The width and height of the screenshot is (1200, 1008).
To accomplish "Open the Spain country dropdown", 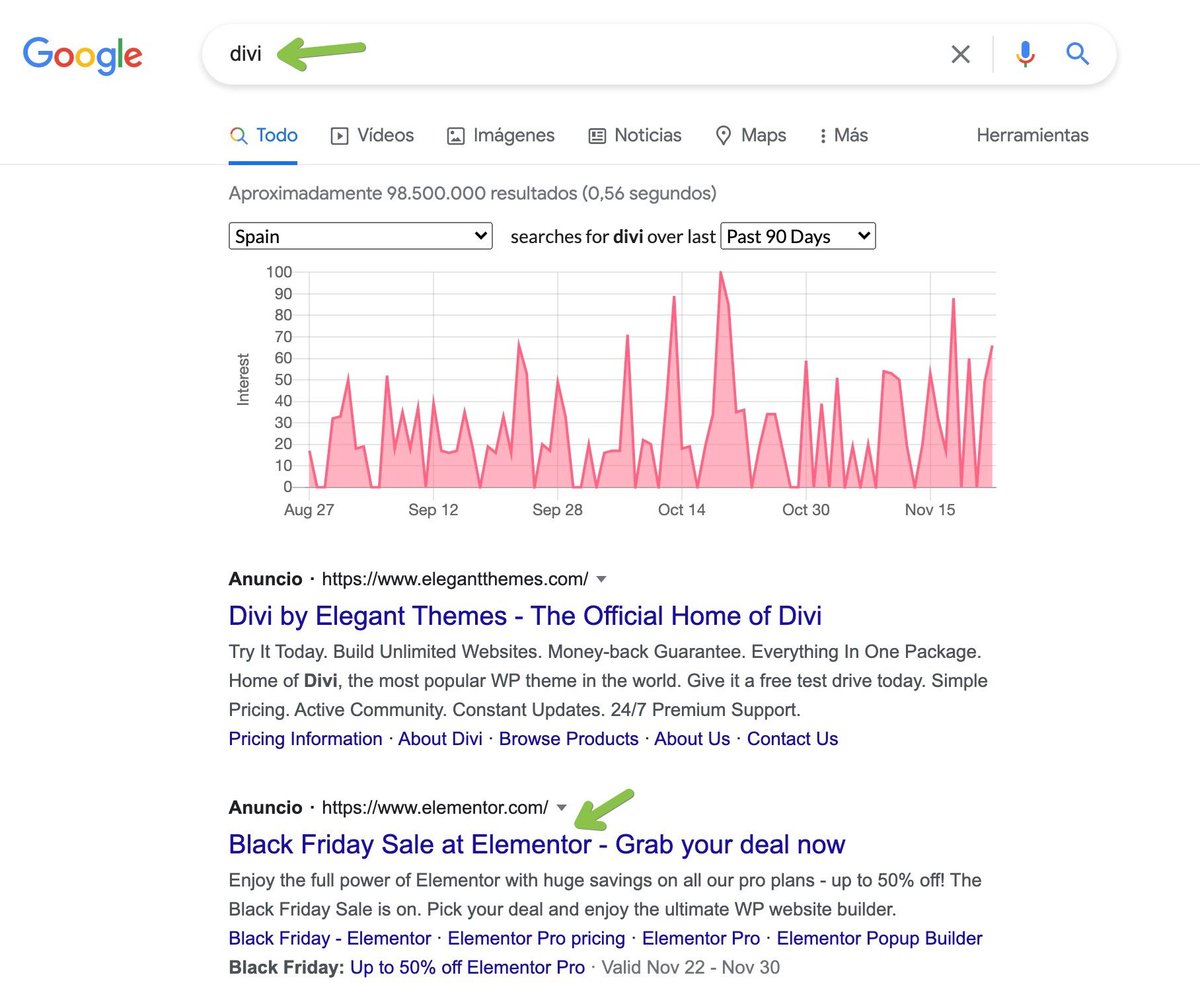I will pyautogui.click(x=361, y=236).
